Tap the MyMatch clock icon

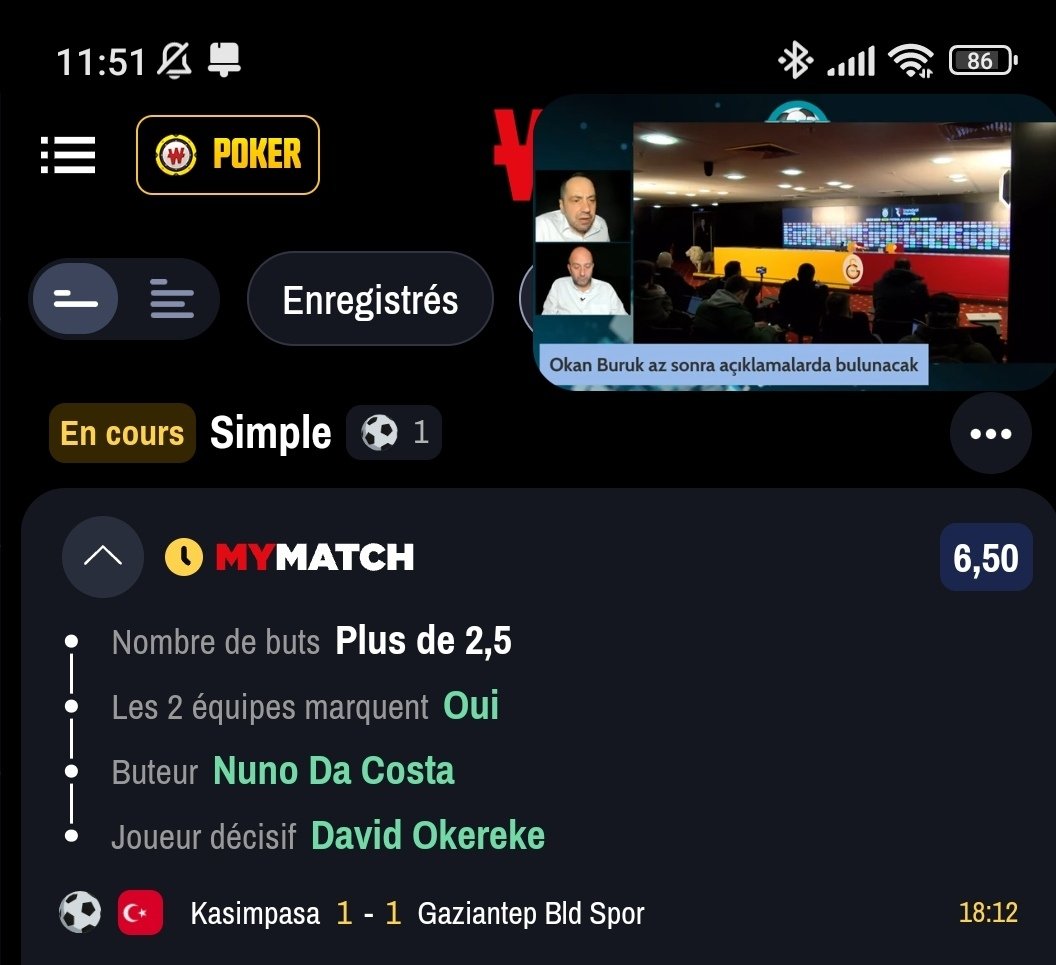tap(183, 557)
